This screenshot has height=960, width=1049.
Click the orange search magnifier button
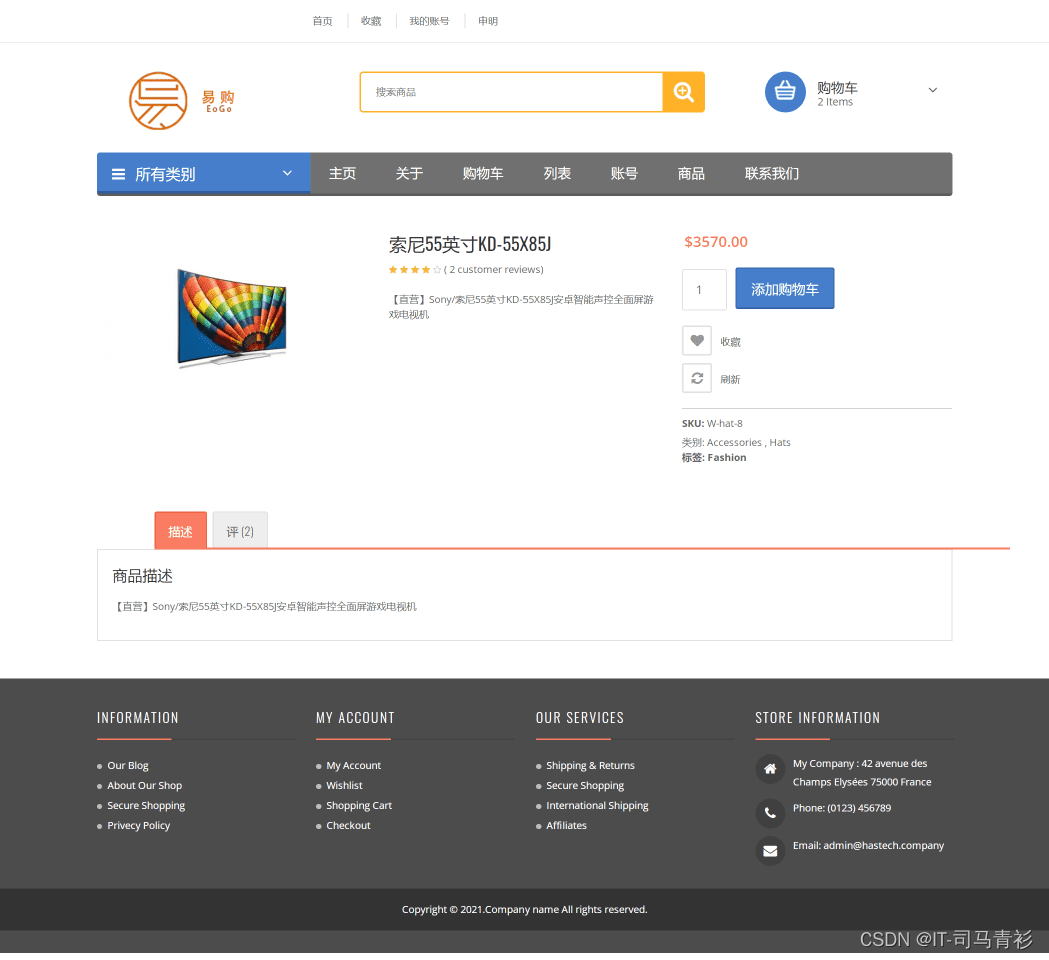(x=683, y=92)
